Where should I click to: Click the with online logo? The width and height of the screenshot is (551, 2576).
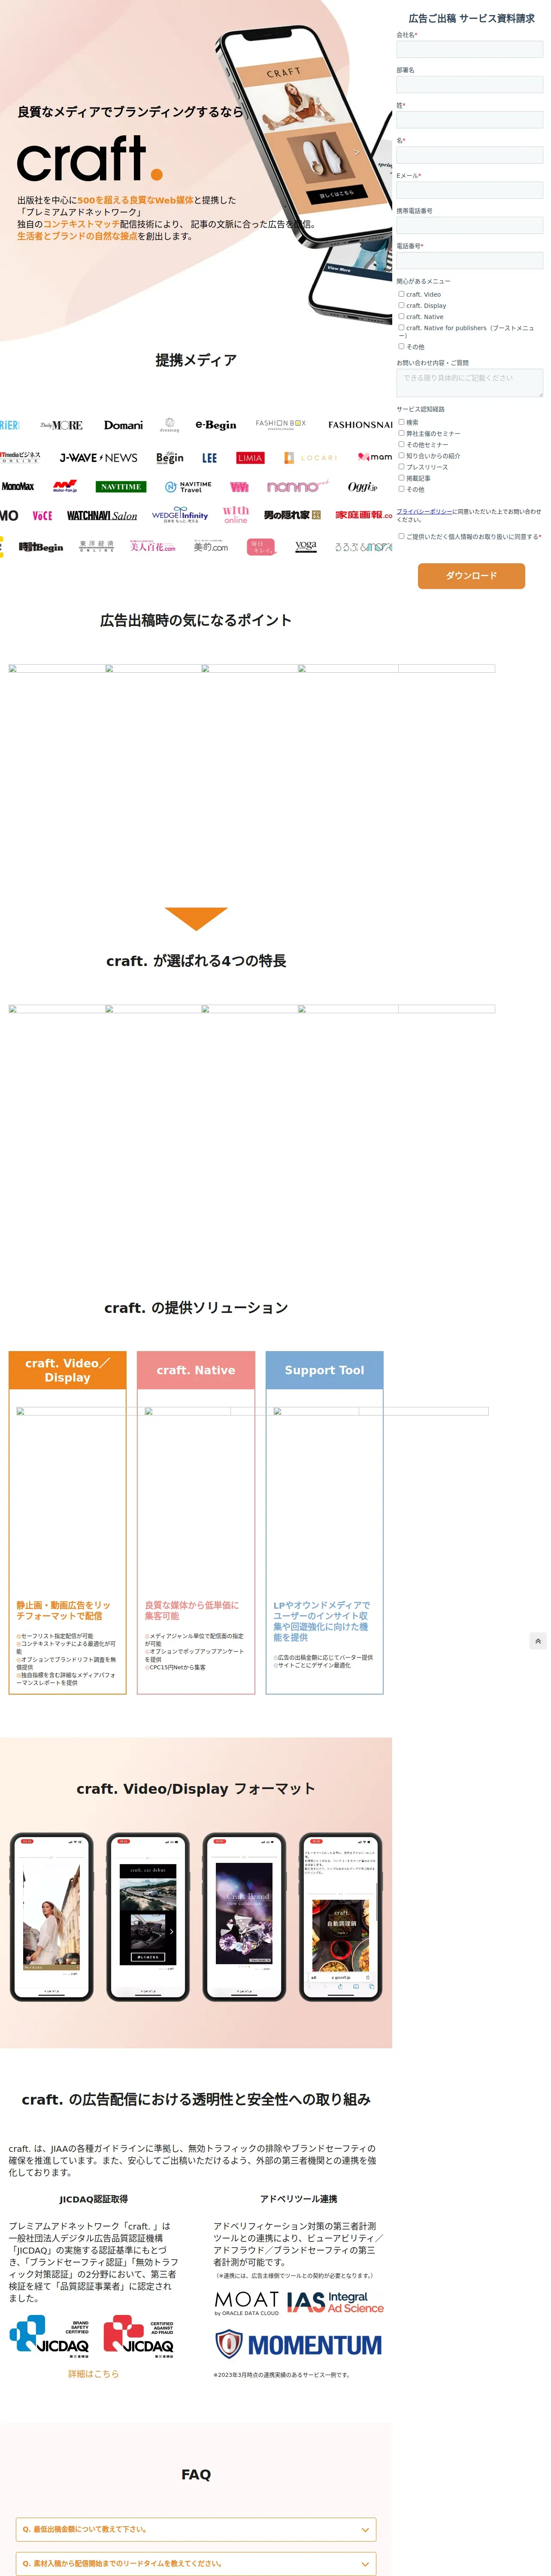pos(236,515)
